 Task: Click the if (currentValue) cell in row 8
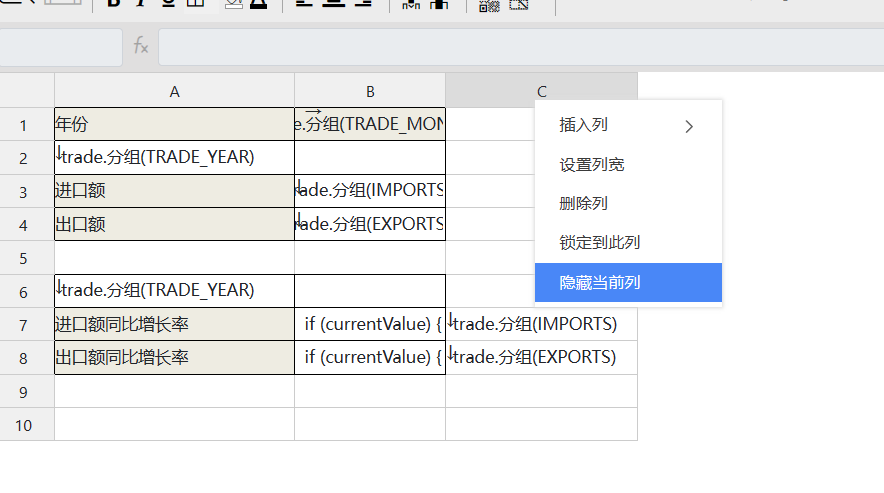[x=370, y=358]
